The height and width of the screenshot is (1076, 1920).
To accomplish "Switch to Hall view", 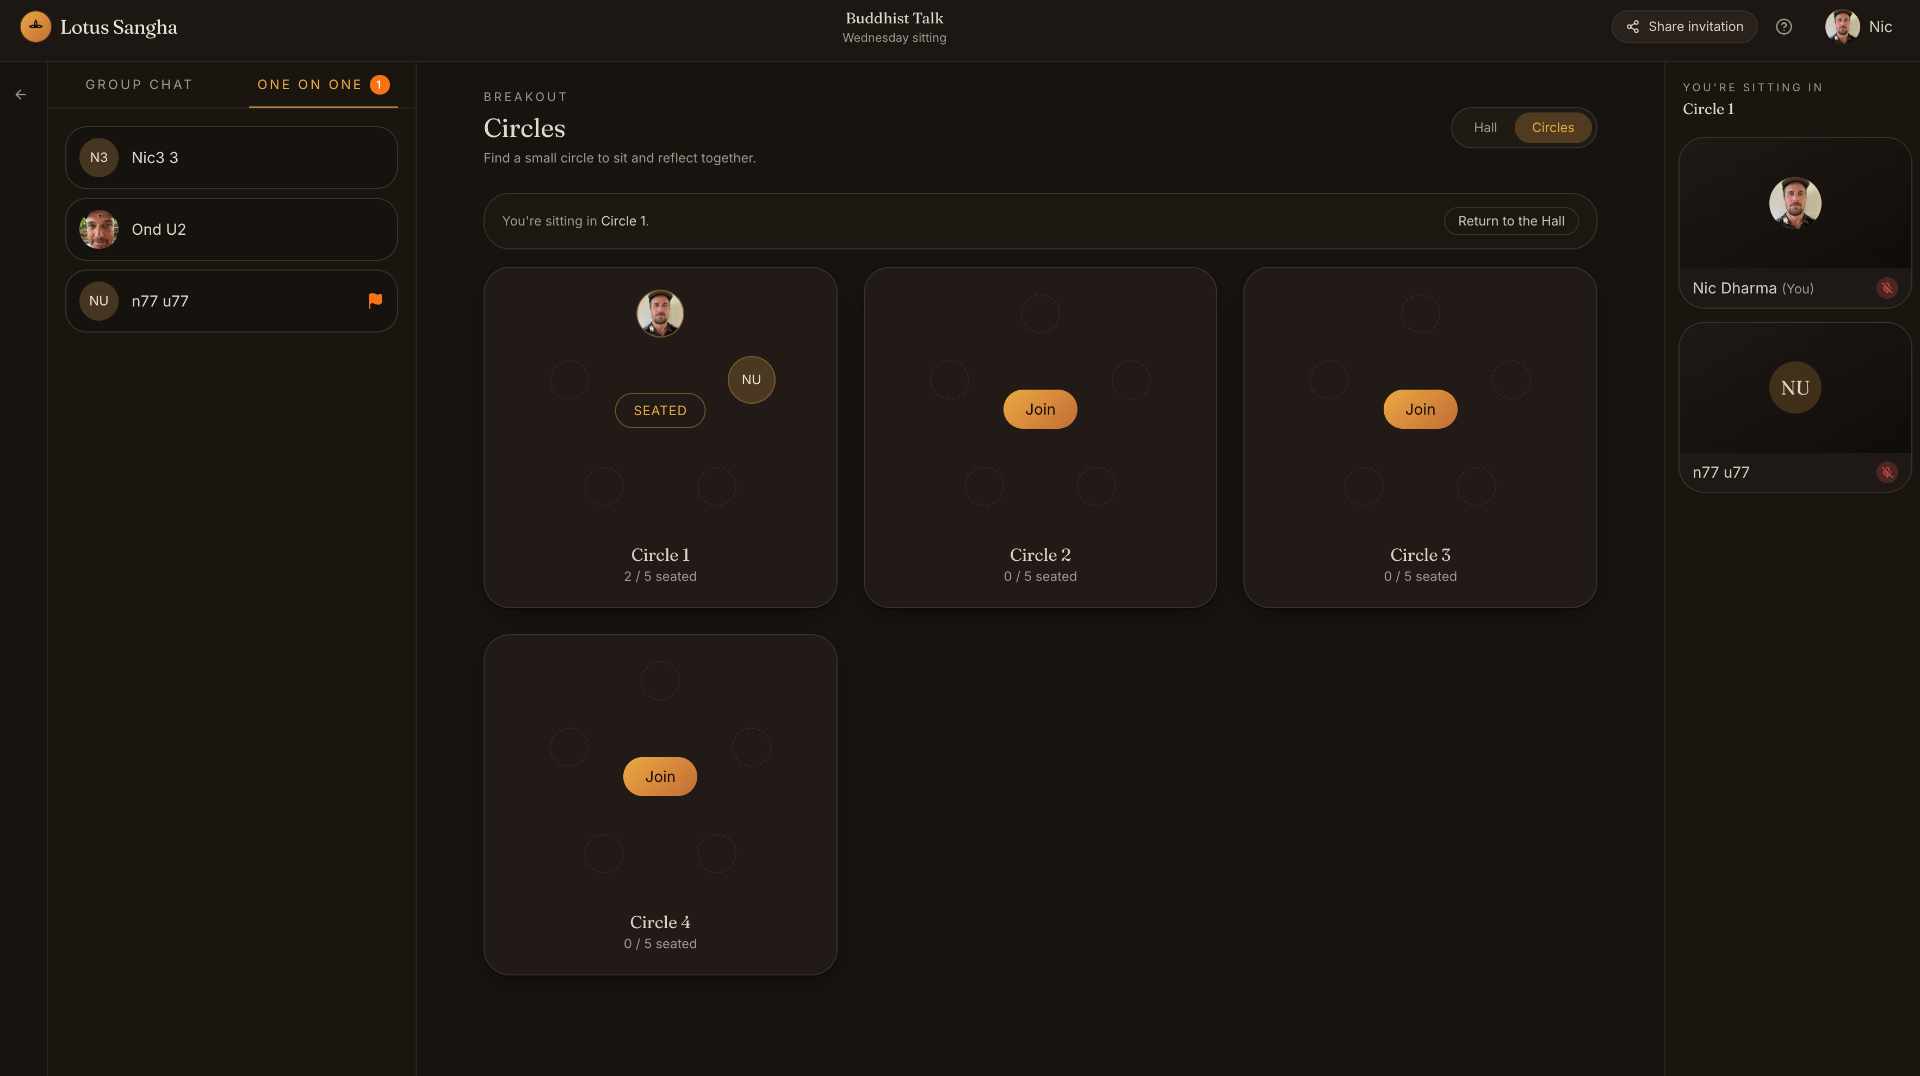I will point(1485,128).
